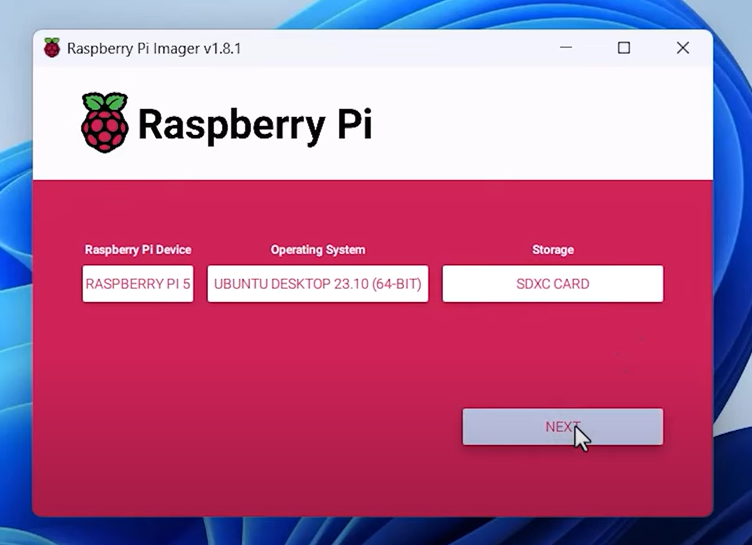Image resolution: width=752 pixels, height=545 pixels.
Task: Click the large 'Raspberry Pi' heading text
Action: tap(255, 125)
